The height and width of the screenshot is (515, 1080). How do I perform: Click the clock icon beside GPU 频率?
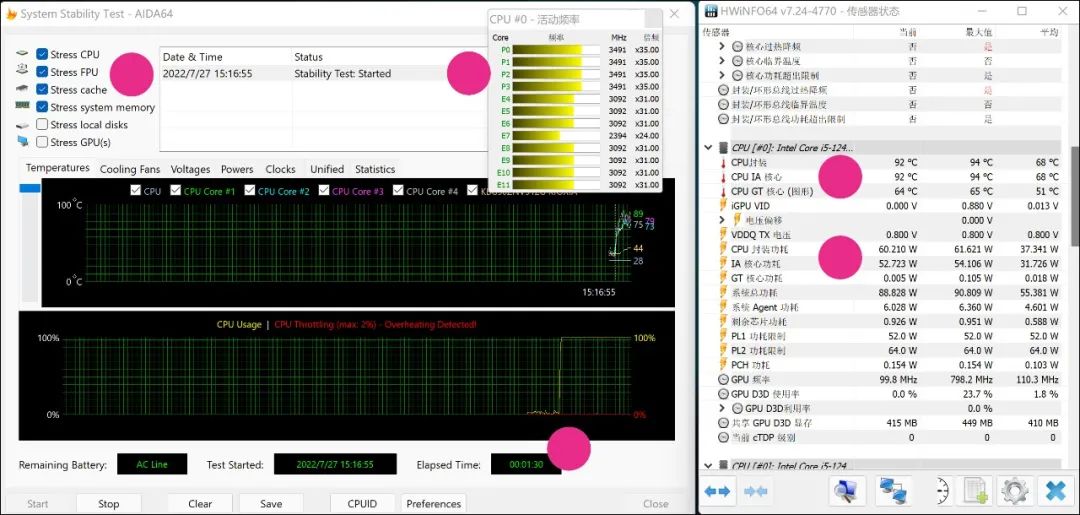[723, 379]
